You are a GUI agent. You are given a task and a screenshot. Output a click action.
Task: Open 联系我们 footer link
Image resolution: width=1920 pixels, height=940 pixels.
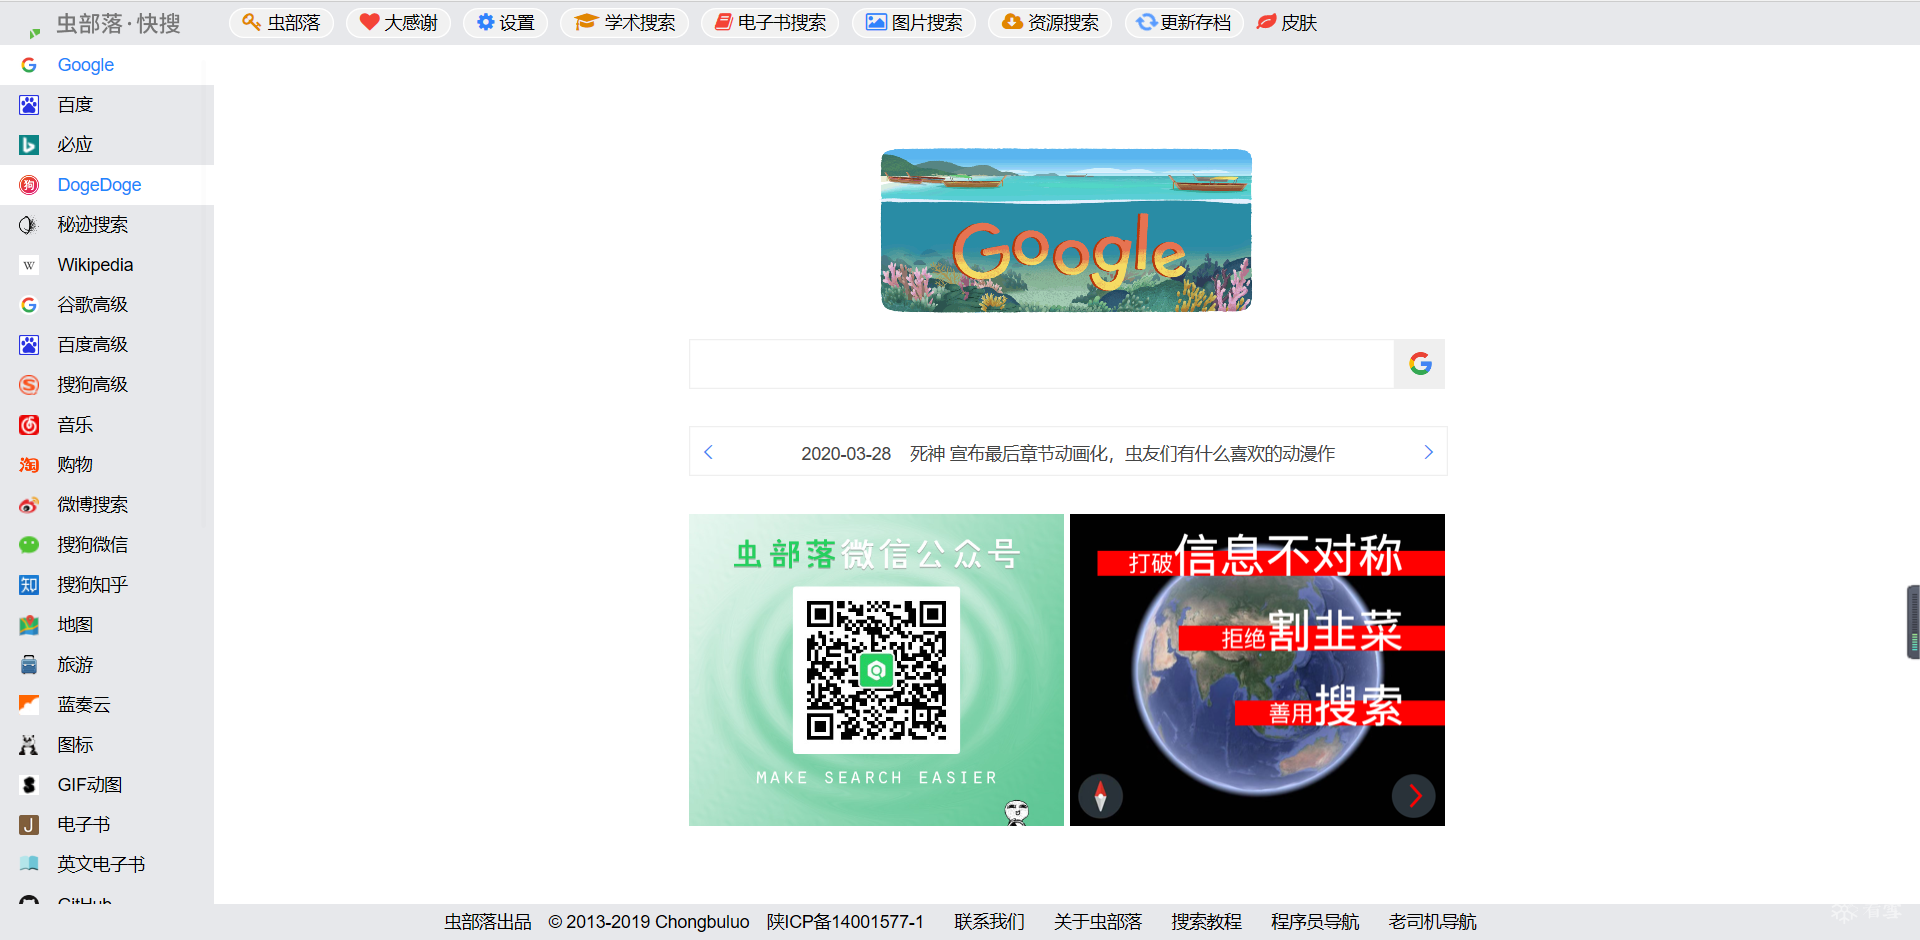pos(989,922)
